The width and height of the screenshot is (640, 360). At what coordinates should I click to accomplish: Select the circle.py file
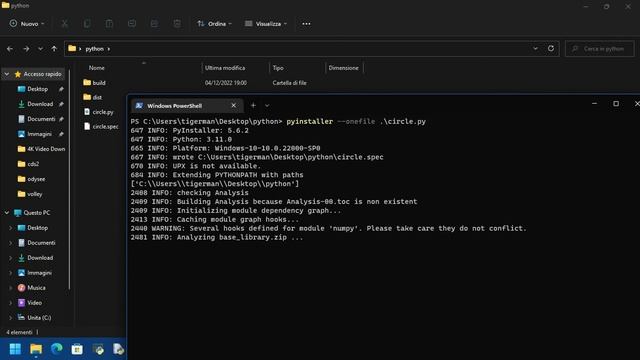click(98, 112)
